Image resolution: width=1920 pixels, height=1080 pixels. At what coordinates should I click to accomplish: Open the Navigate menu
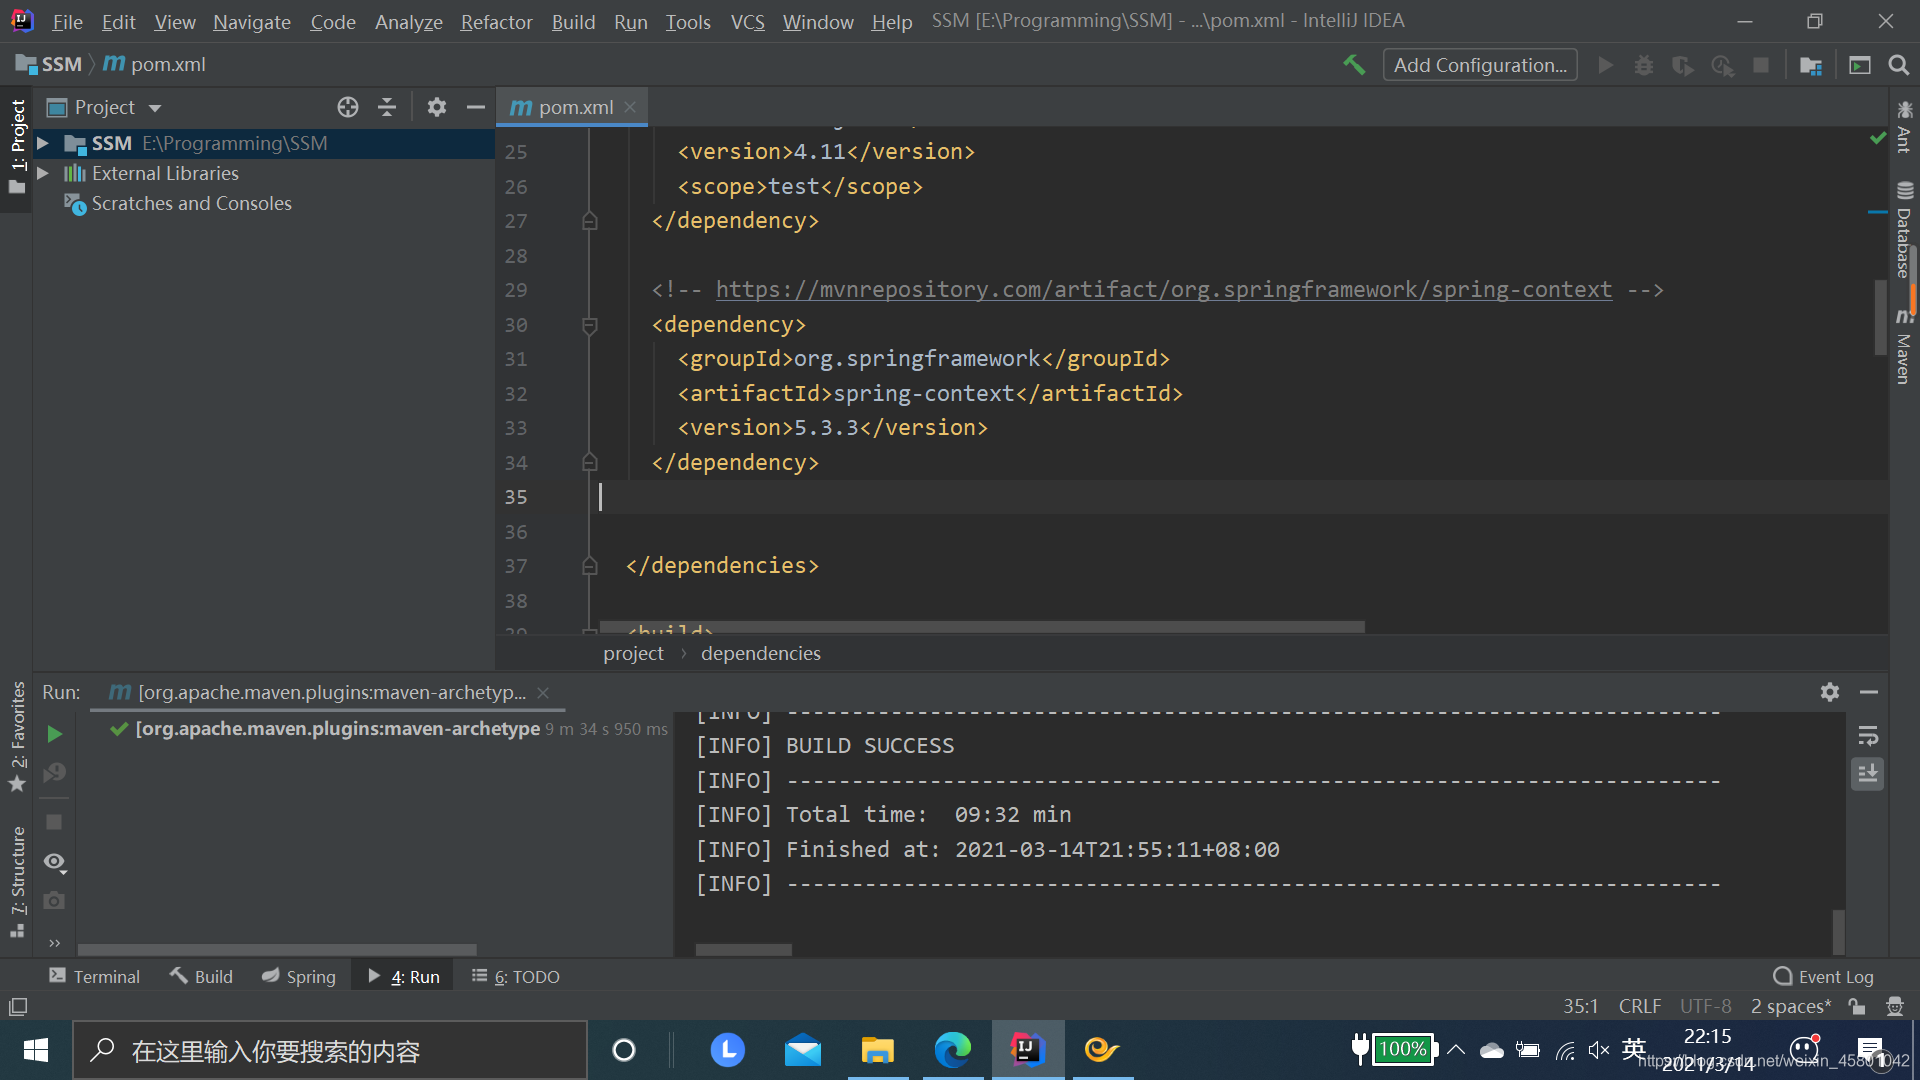pyautogui.click(x=252, y=22)
